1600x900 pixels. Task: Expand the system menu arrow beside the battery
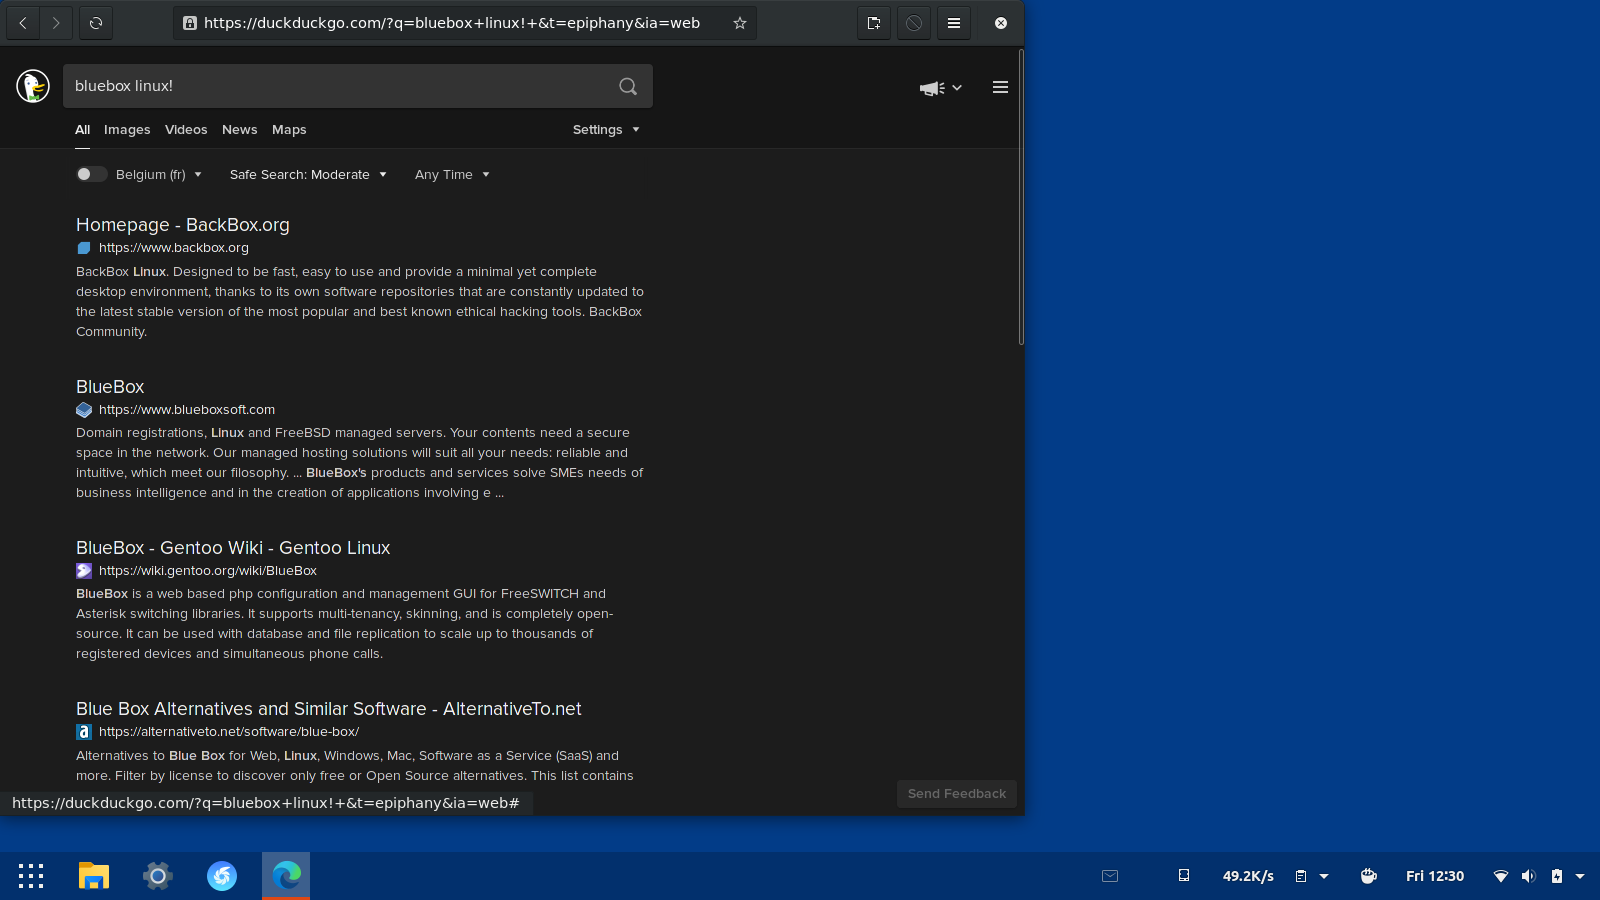[x=1580, y=876]
